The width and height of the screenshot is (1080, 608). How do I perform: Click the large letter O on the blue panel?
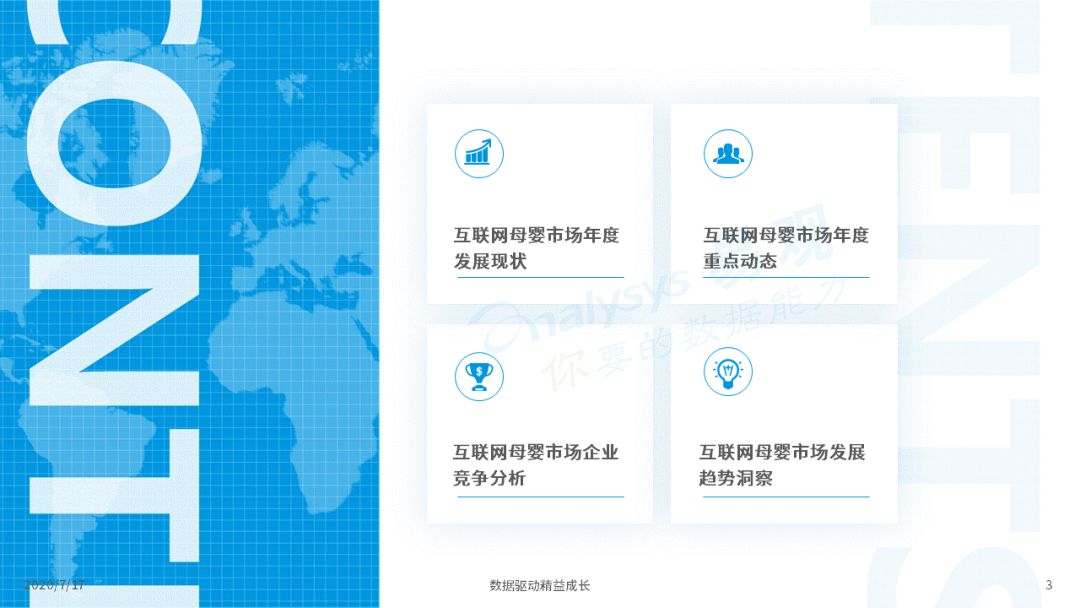[114, 143]
